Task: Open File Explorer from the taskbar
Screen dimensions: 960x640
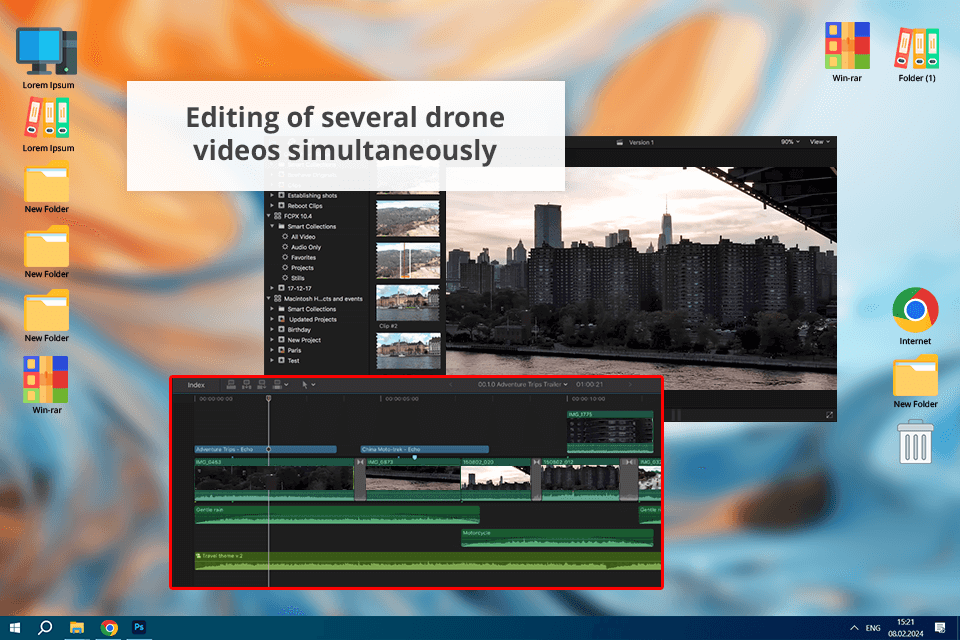Action: [77, 628]
